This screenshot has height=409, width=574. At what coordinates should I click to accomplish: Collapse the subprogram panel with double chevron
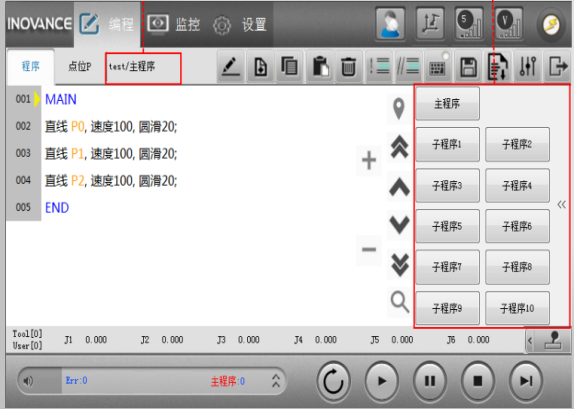click(562, 204)
